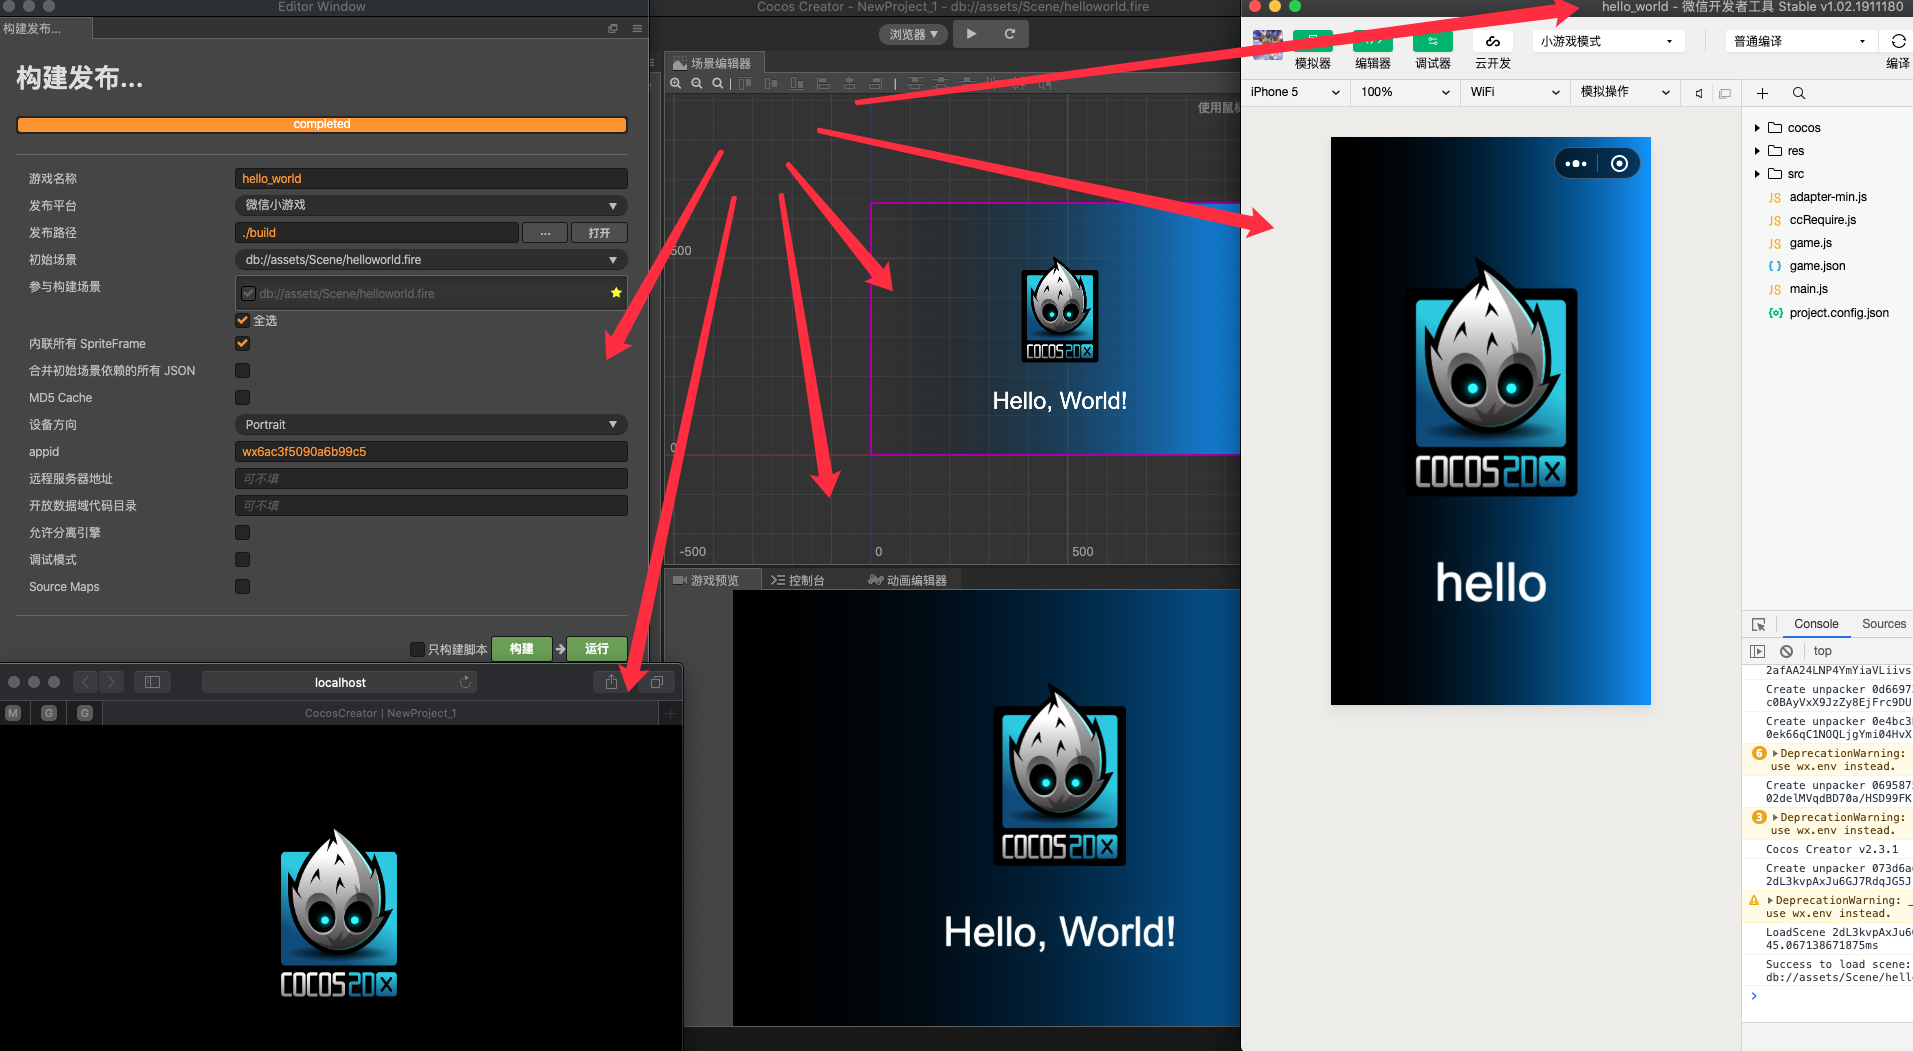The height and width of the screenshot is (1051, 1913).
Task: Open a new Safari tab
Action: [670, 713]
